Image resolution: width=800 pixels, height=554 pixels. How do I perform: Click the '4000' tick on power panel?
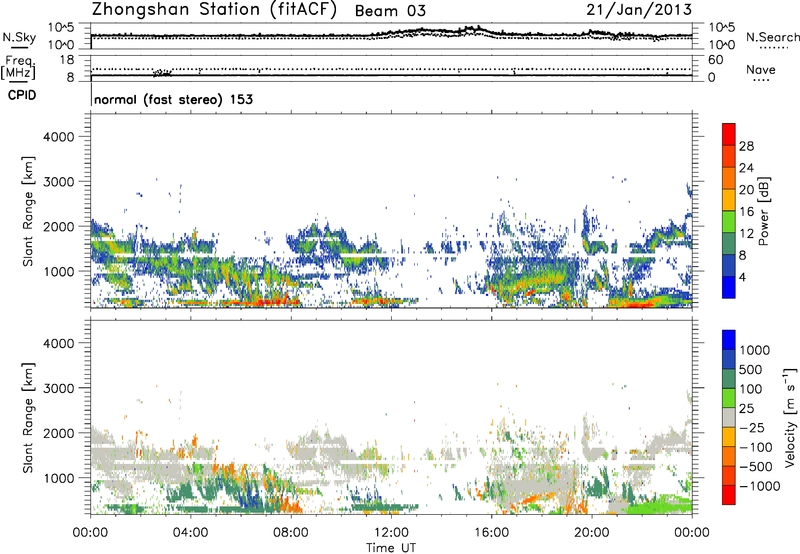[x=59, y=137]
